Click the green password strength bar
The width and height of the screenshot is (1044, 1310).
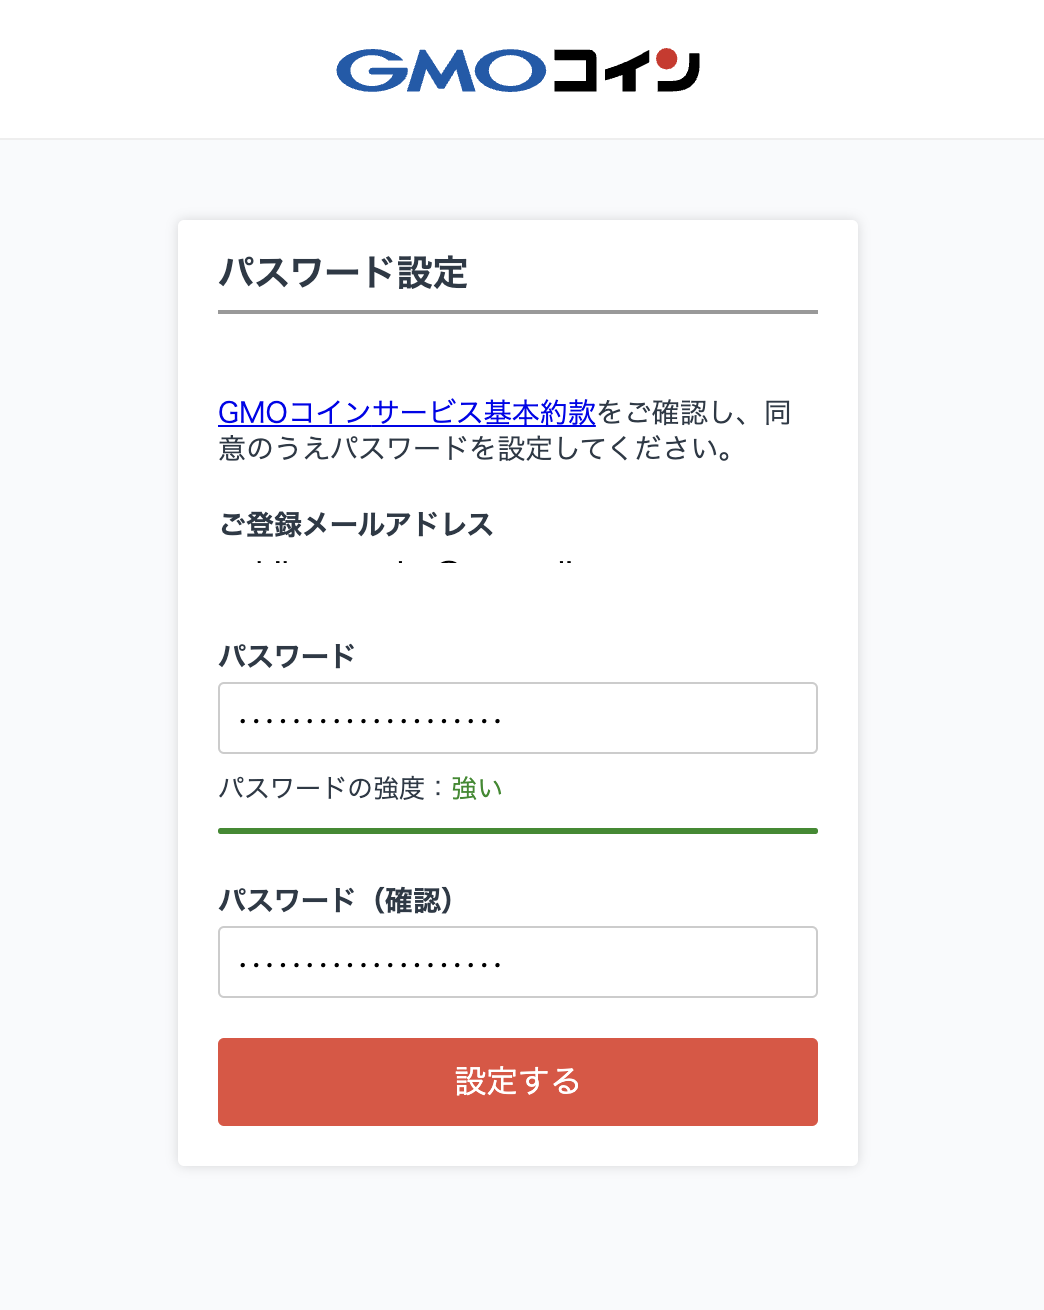(518, 831)
